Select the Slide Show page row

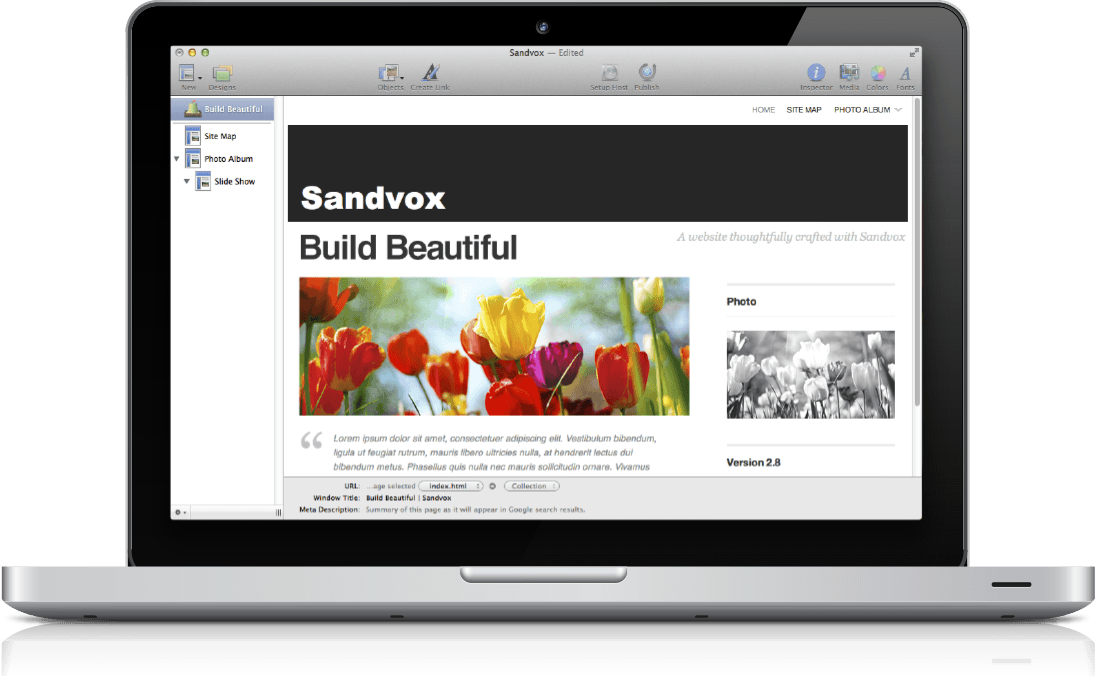click(223, 181)
